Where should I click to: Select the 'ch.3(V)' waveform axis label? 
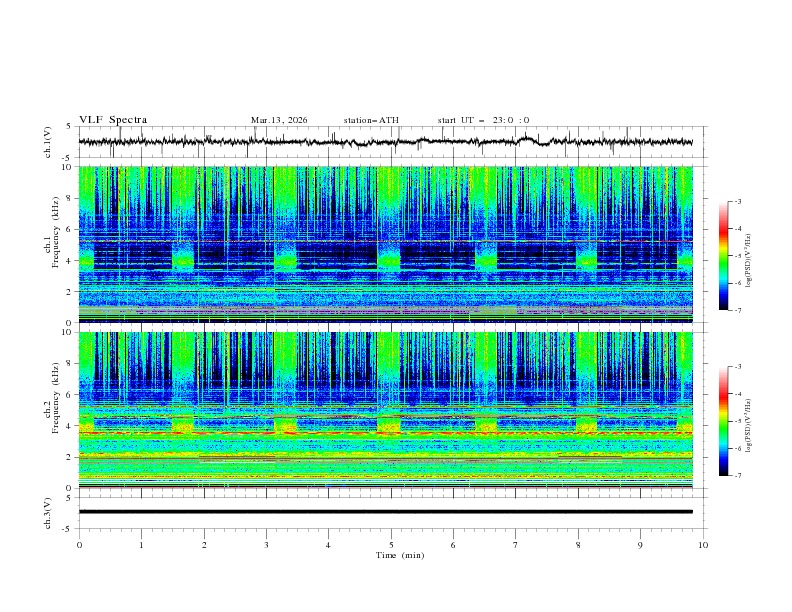48,513
